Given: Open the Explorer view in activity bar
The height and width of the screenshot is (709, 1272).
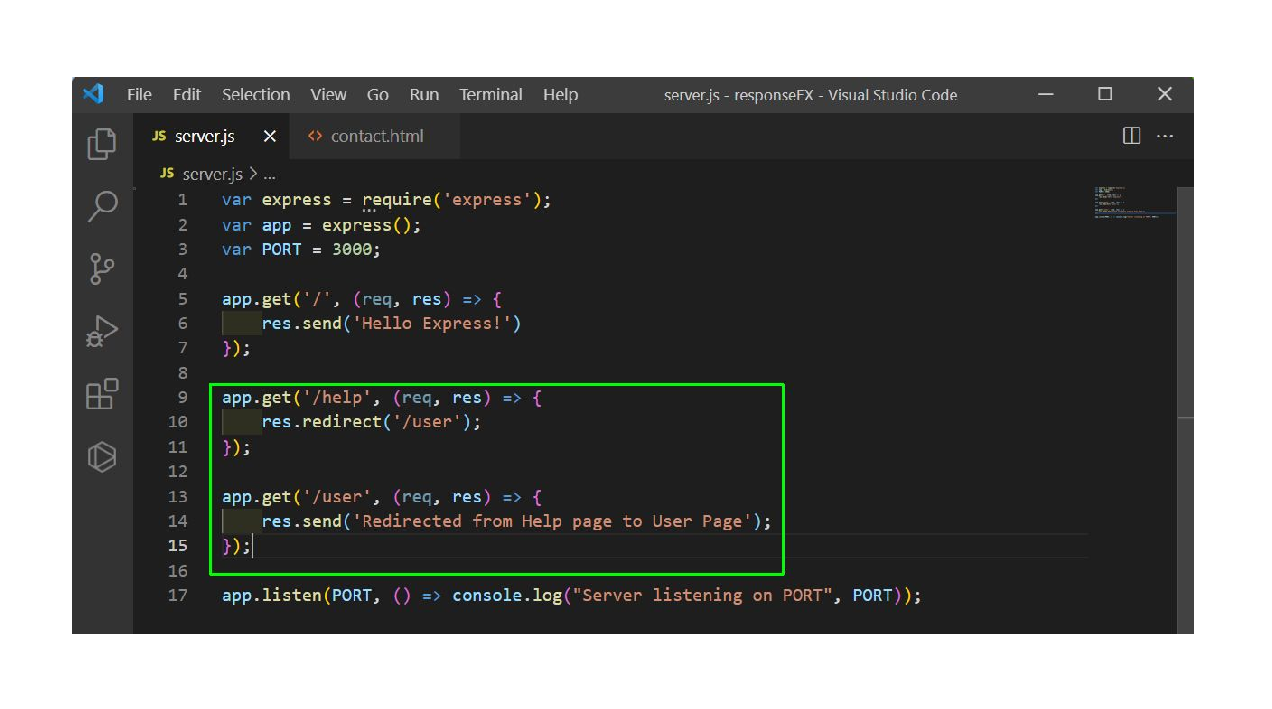Looking at the screenshot, I should pyautogui.click(x=102, y=144).
